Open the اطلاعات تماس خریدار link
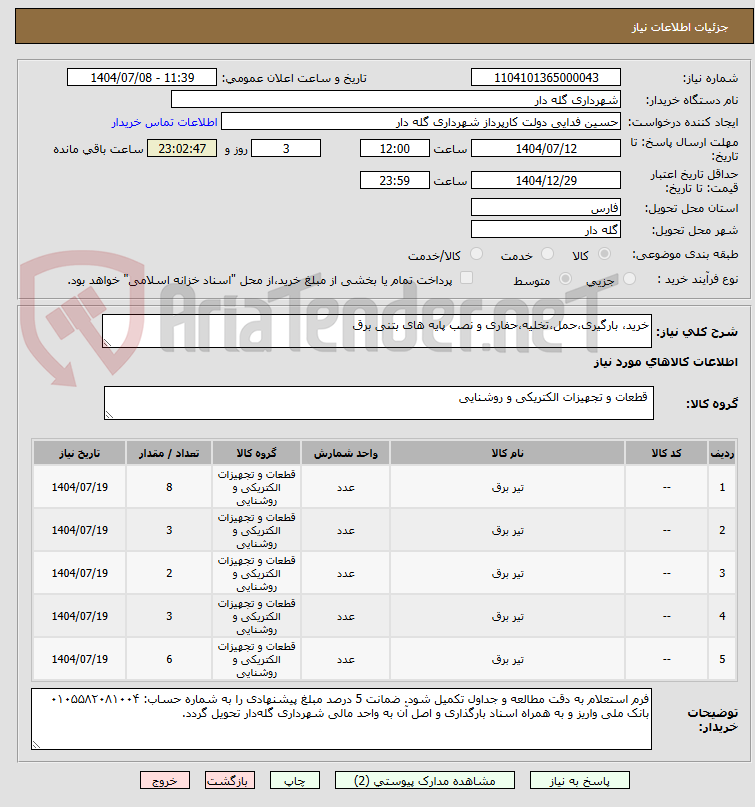The height and width of the screenshot is (807, 755). click(164, 122)
